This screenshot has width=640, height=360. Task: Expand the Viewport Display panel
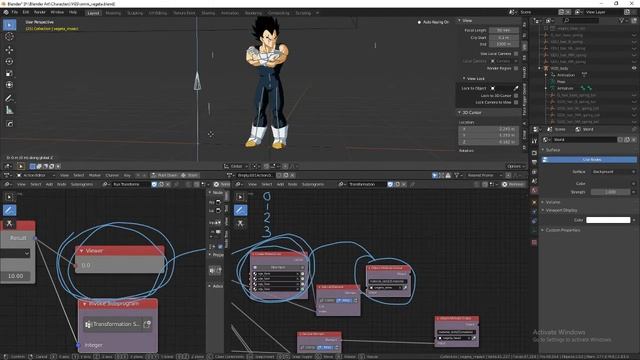point(543,210)
